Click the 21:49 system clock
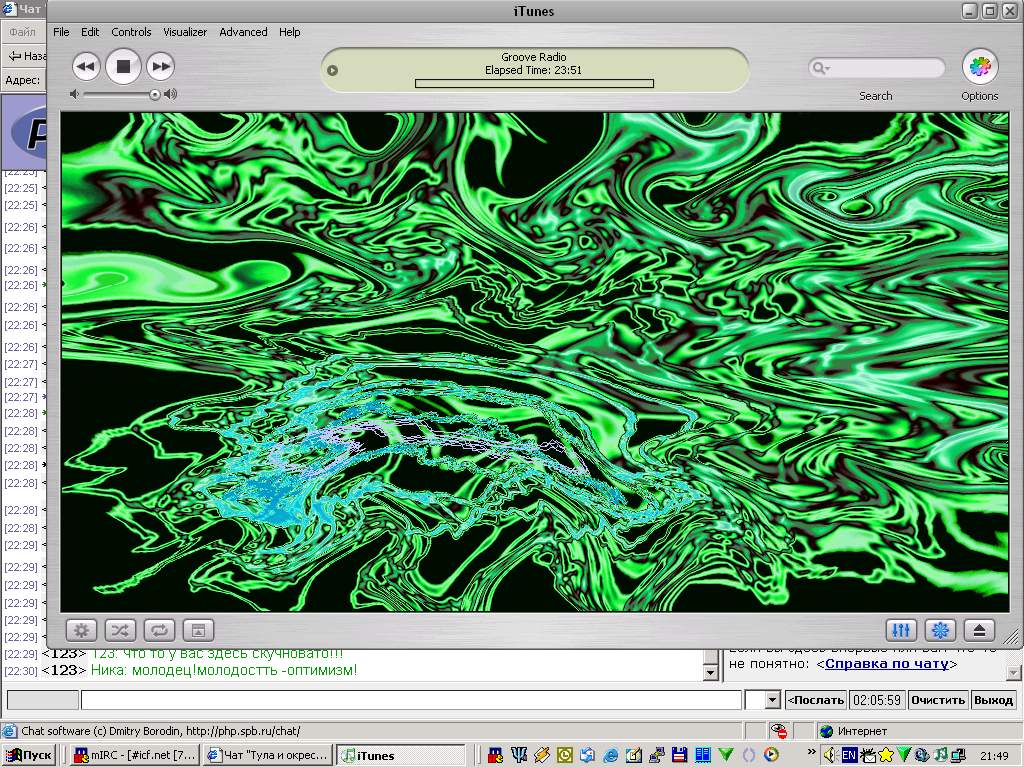This screenshot has height=768, width=1024. click(x=994, y=756)
